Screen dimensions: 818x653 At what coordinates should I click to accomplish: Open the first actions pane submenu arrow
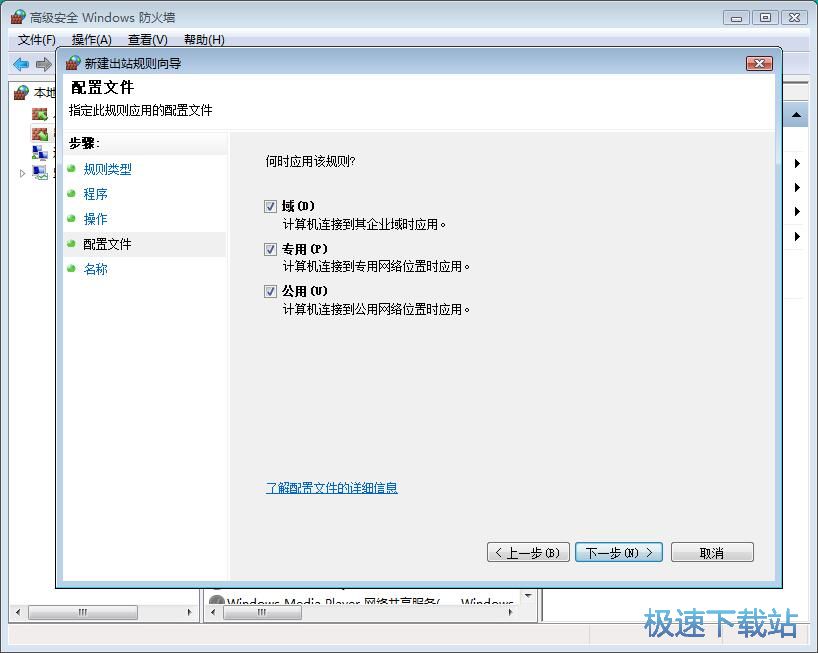797,163
